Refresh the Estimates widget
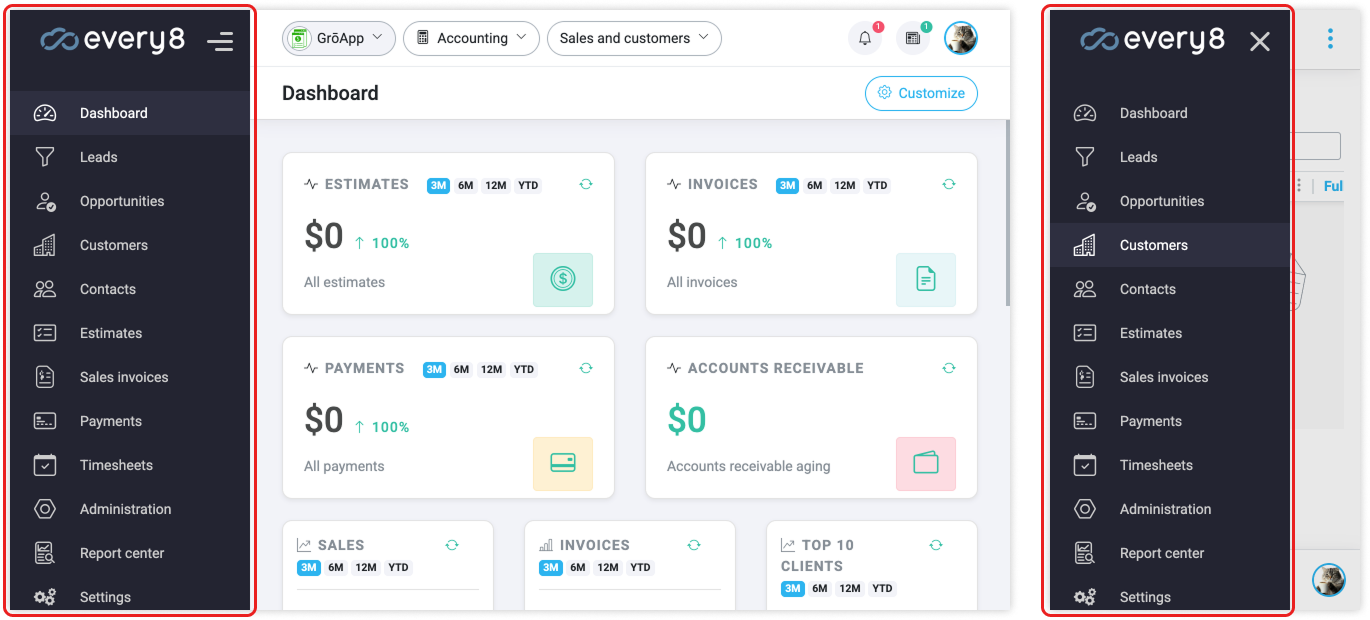Image resolution: width=1370 pixels, height=620 pixels. click(586, 184)
